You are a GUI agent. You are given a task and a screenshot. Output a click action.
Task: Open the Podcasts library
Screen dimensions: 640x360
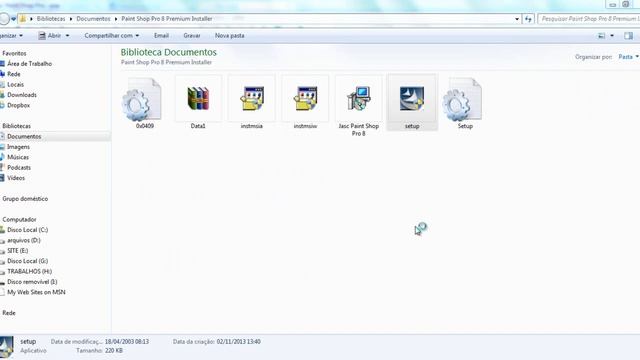point(19,168)
